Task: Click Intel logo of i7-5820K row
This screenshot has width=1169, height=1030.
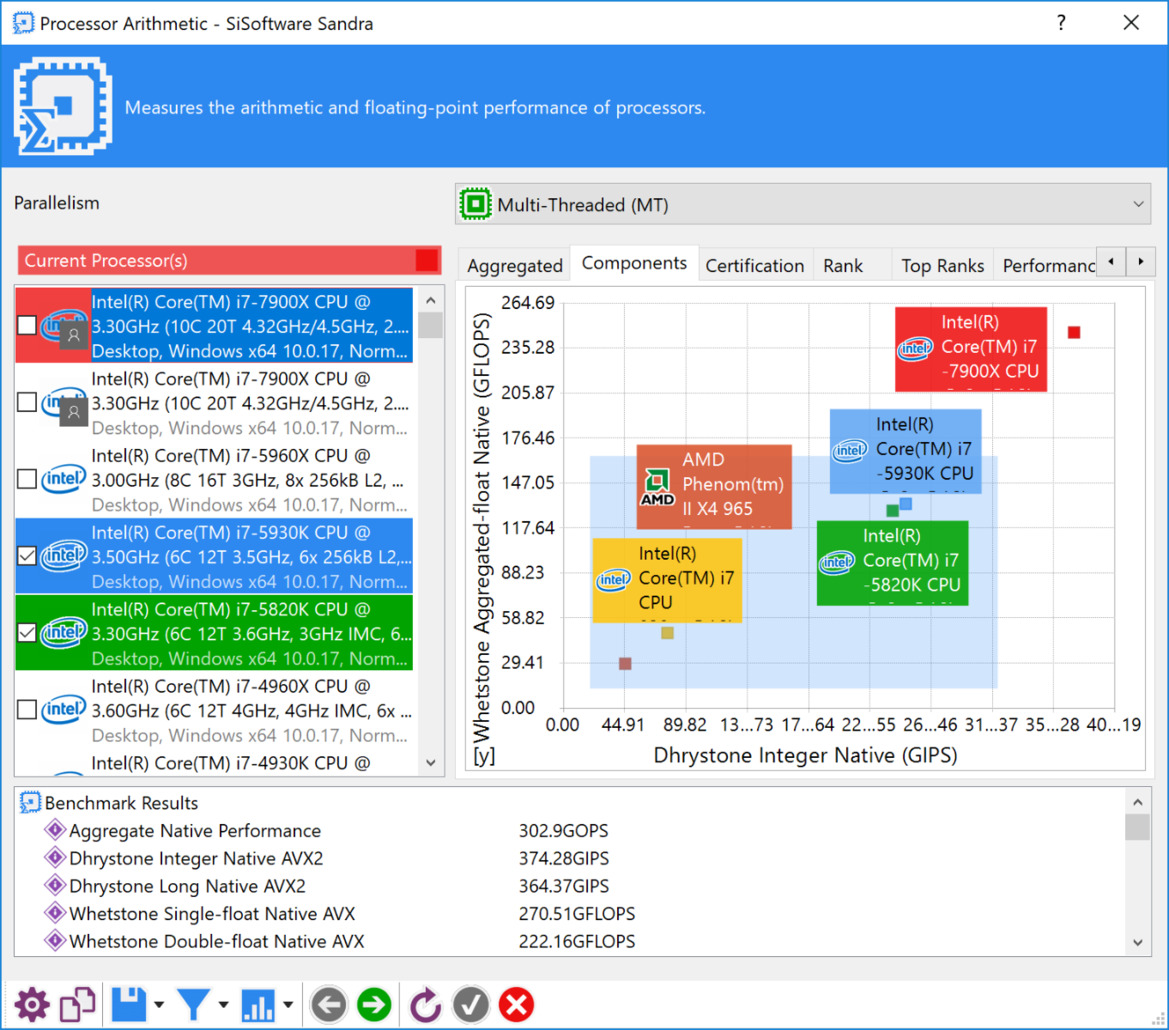Action: click(x=63, y=633)
